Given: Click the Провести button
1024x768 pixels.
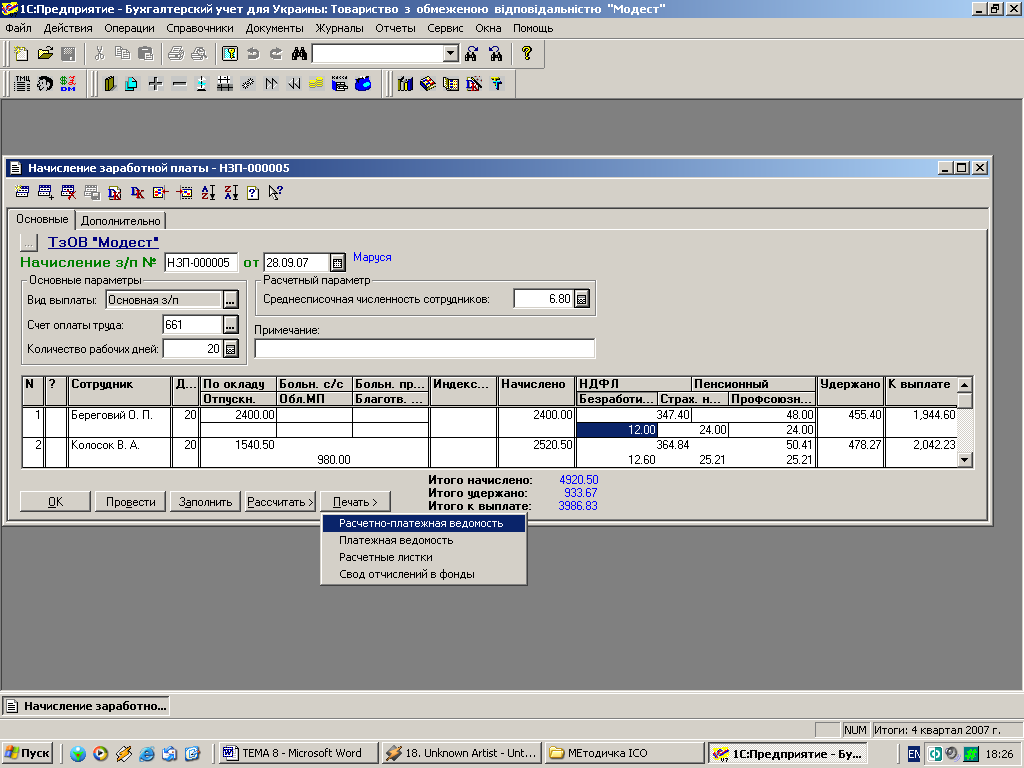Looking at the screenshot, I should [131, 502].
